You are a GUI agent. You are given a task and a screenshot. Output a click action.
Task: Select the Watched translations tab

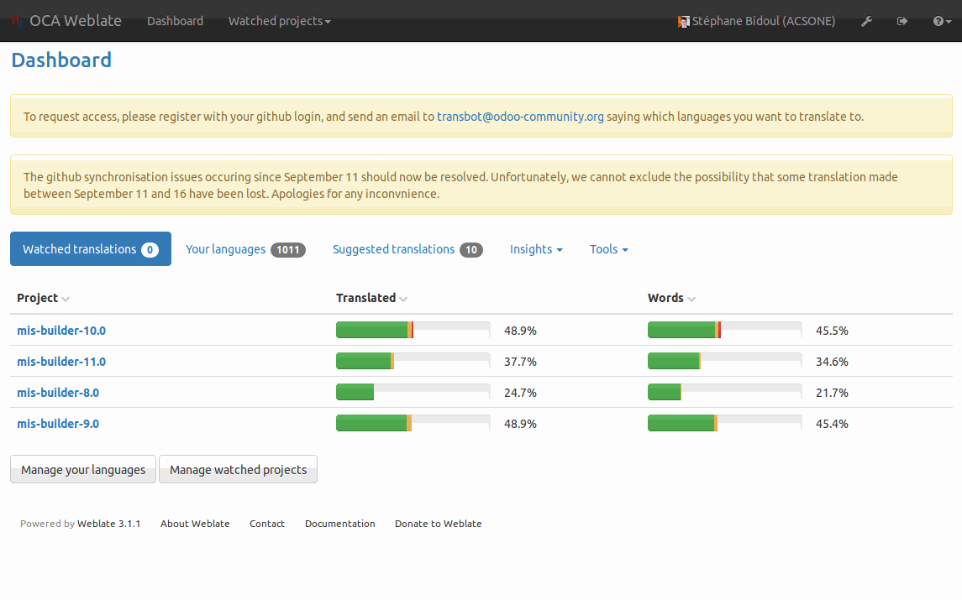click(90, 249)
